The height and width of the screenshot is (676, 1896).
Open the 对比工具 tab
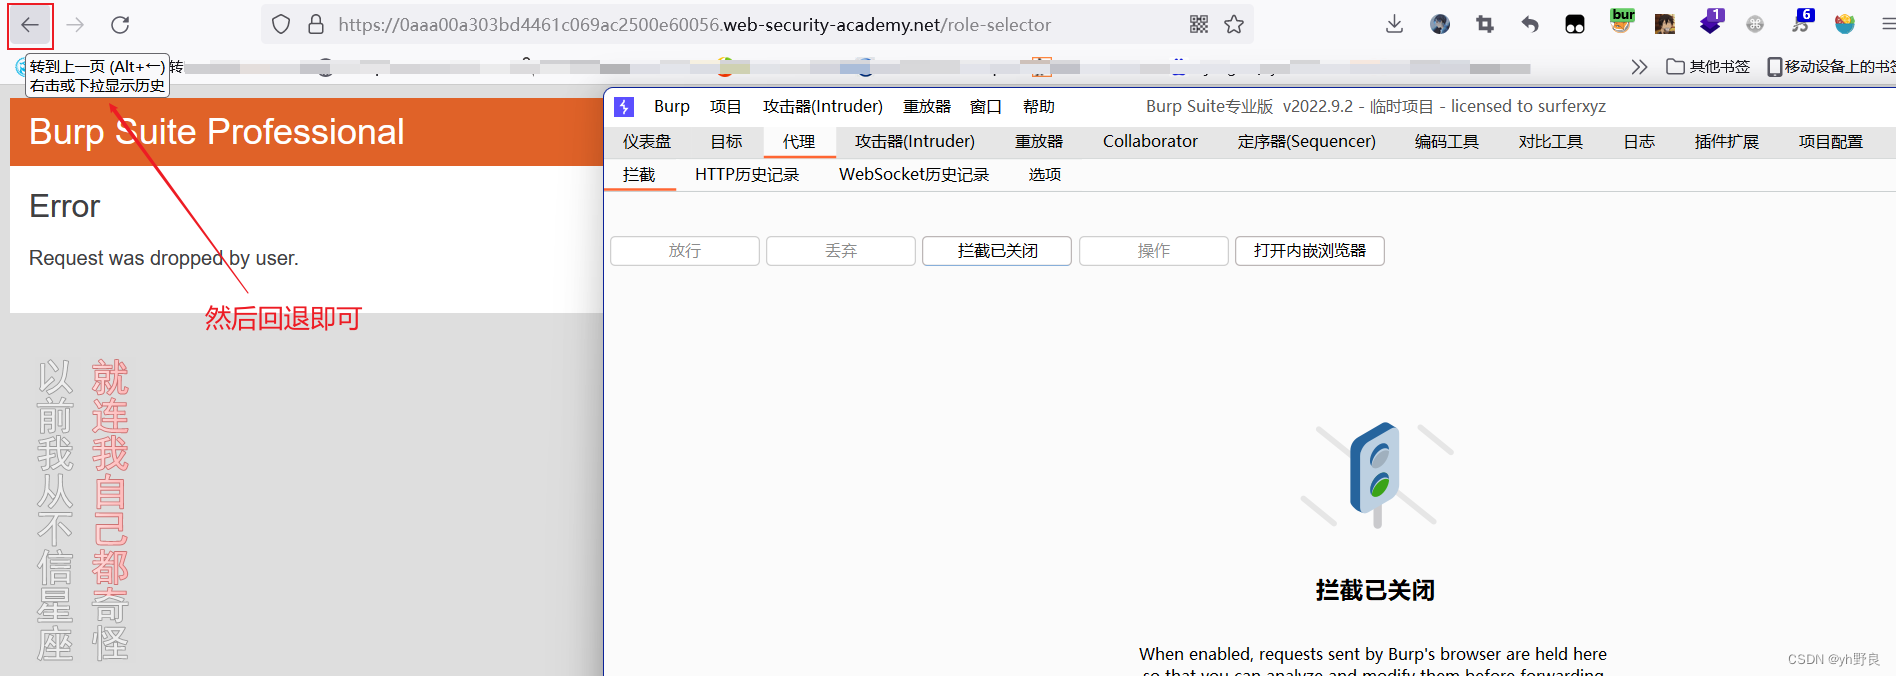click(1551, 142)
